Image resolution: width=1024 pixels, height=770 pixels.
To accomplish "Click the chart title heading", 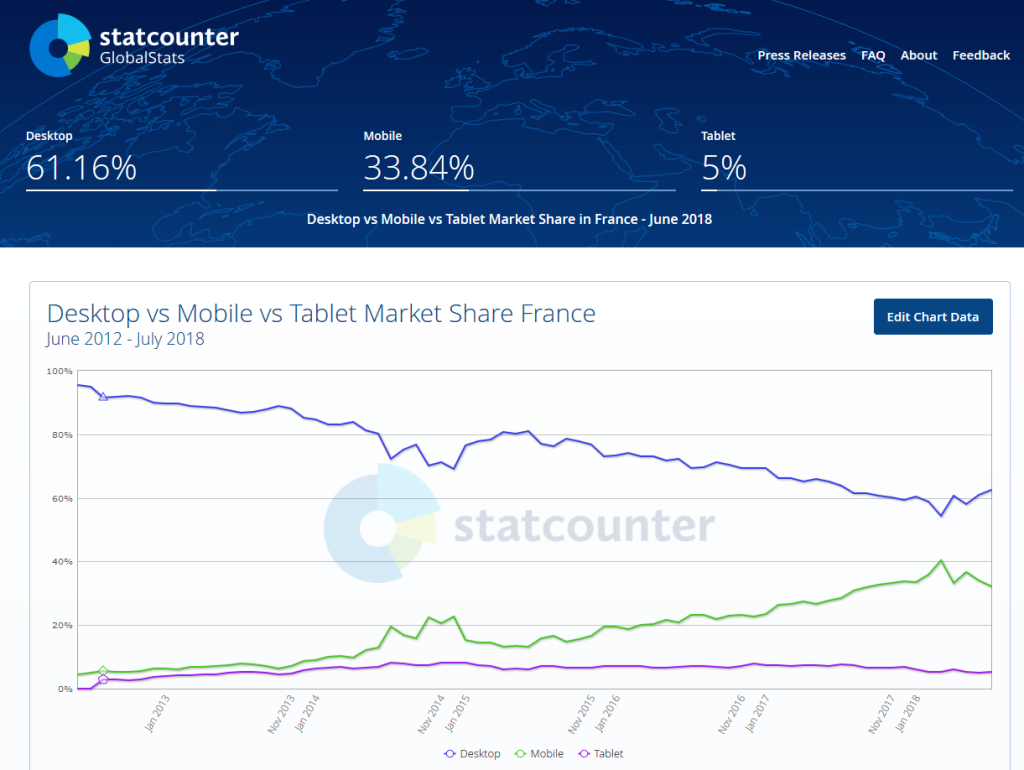I will 321,313.
